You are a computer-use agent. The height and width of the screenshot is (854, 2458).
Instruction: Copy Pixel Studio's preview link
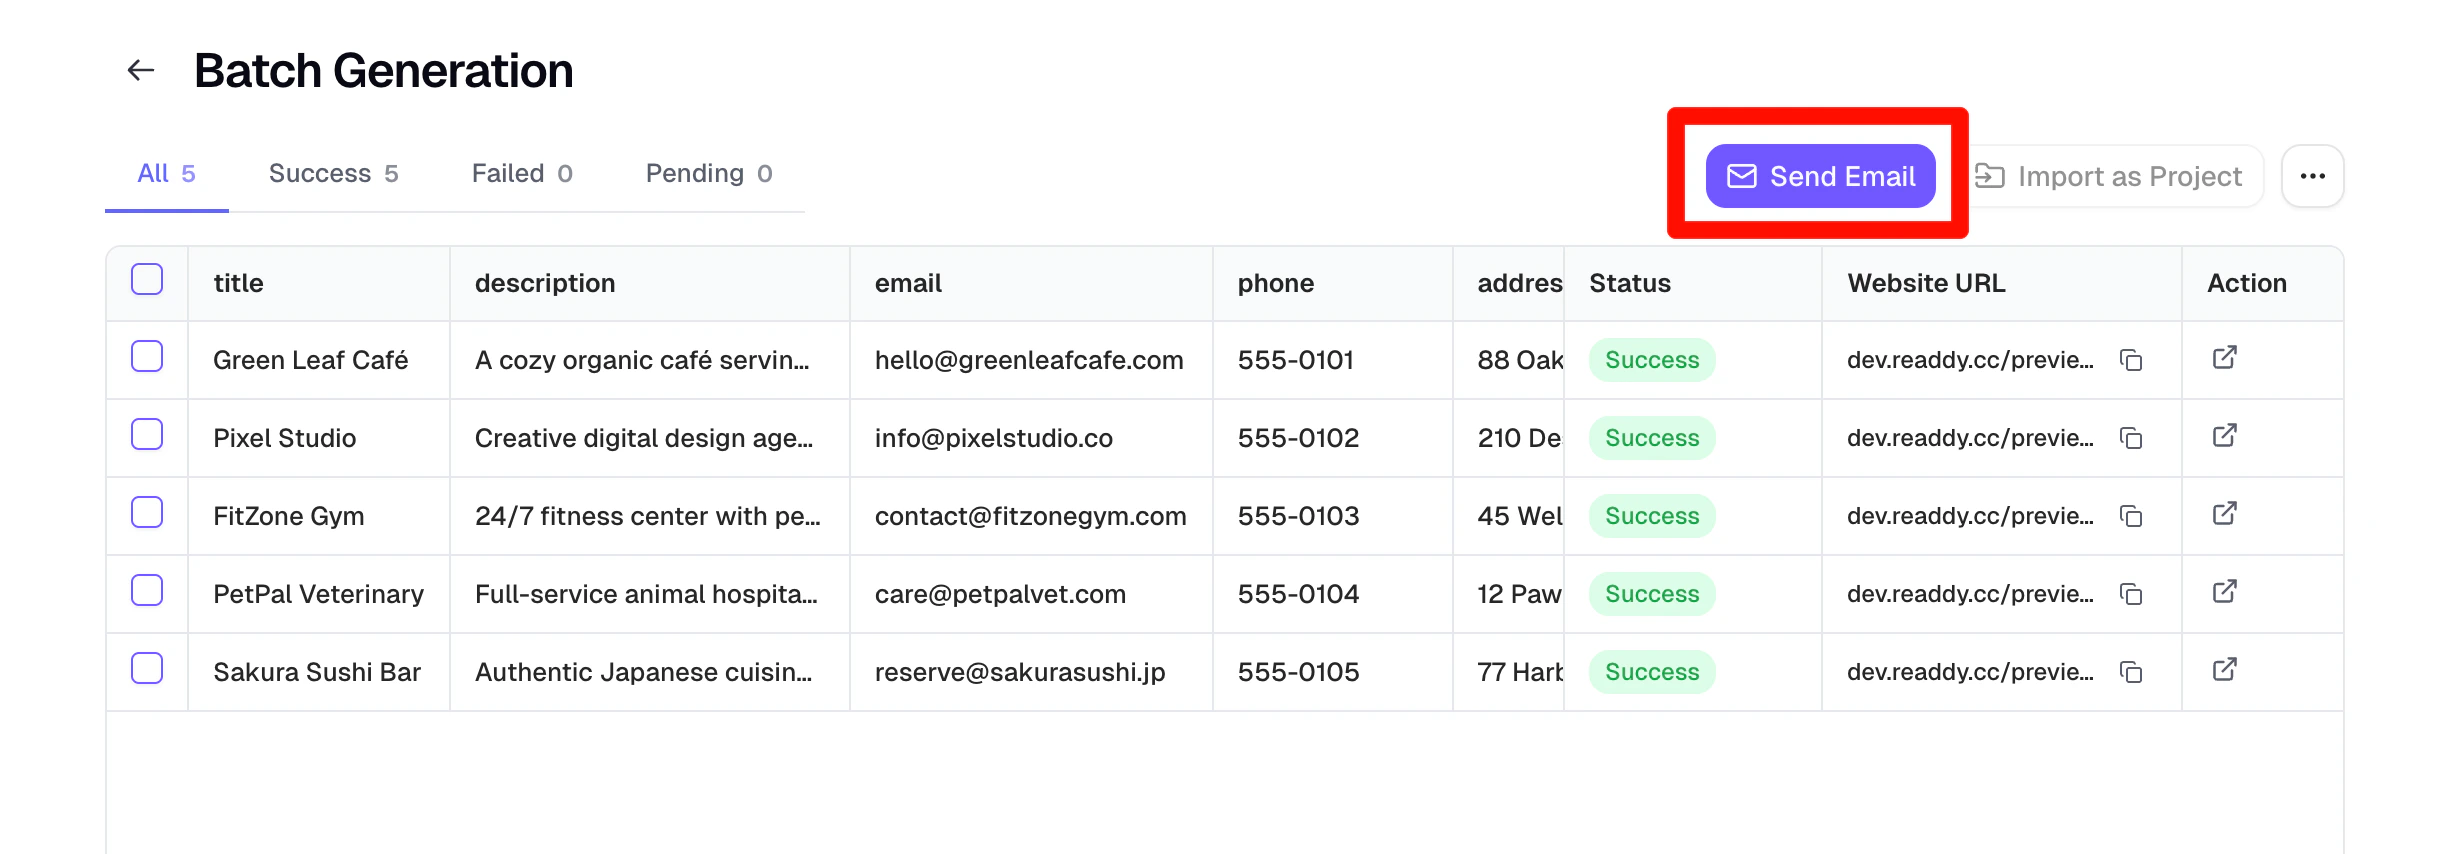[x=2131, y=438]
